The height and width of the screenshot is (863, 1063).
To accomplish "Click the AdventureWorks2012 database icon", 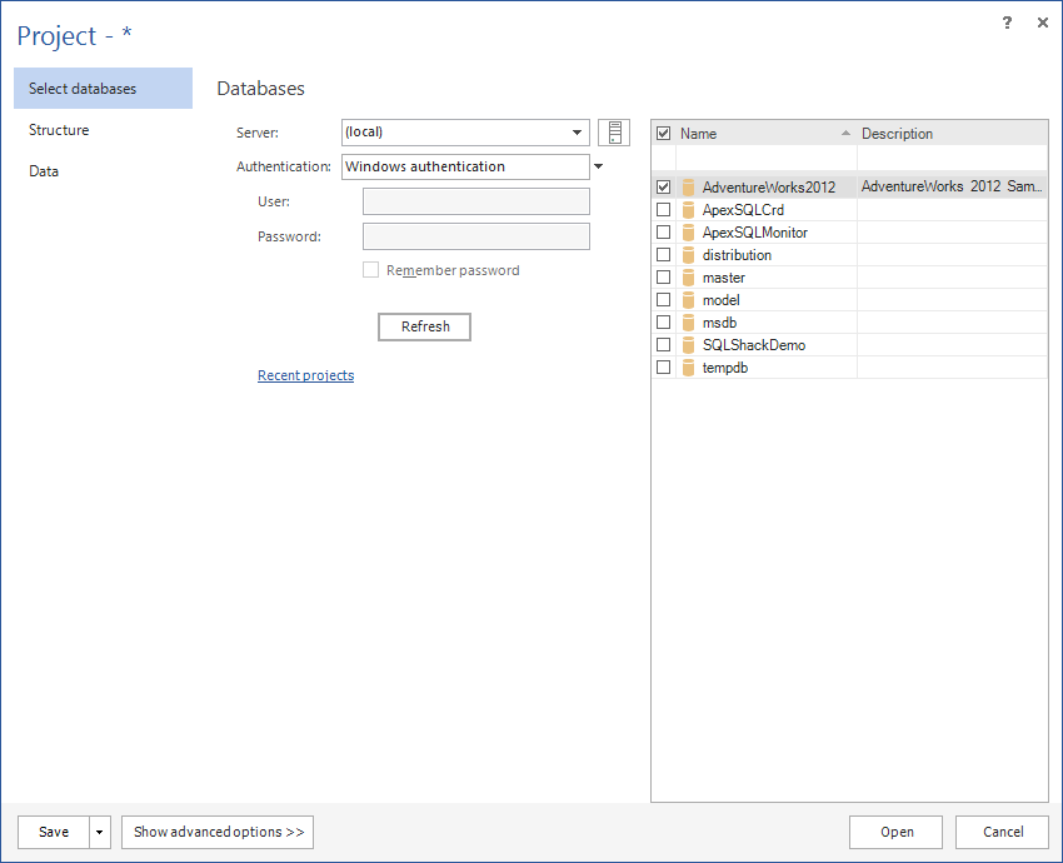I will (688, 187).
